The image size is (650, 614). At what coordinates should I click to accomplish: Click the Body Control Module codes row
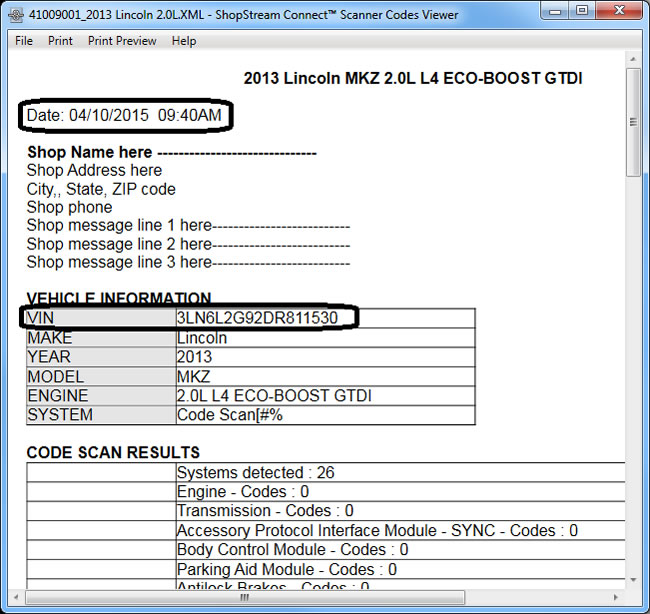click(292, 549)
